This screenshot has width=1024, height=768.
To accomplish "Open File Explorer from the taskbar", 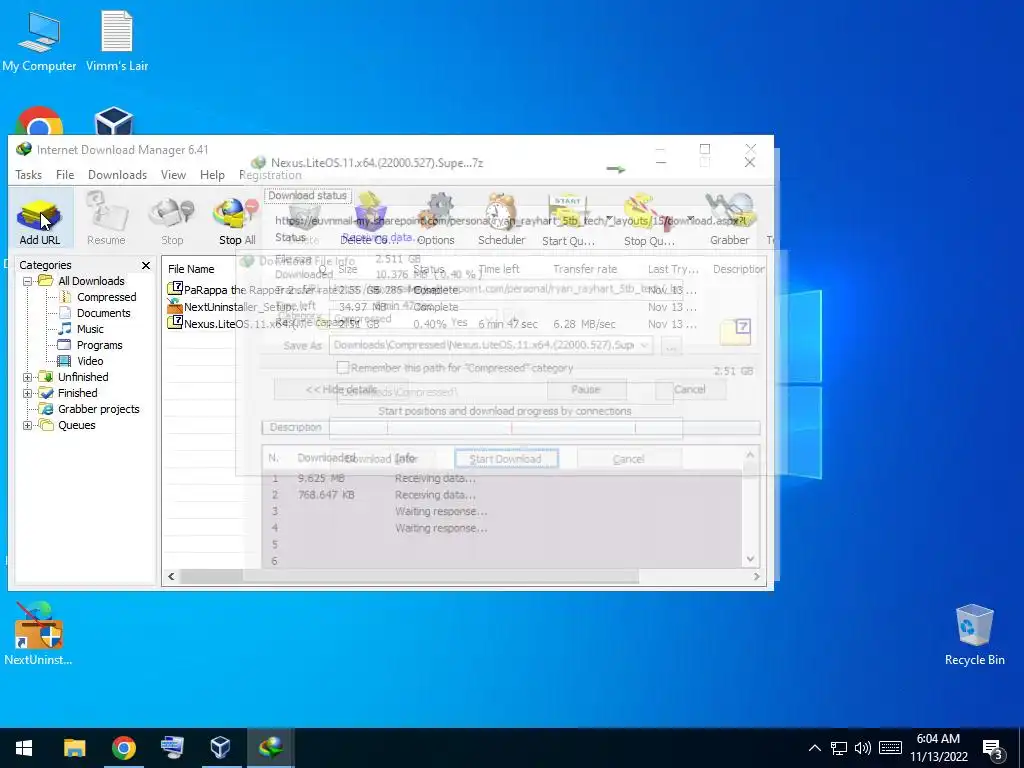I will tap(74, 747).
